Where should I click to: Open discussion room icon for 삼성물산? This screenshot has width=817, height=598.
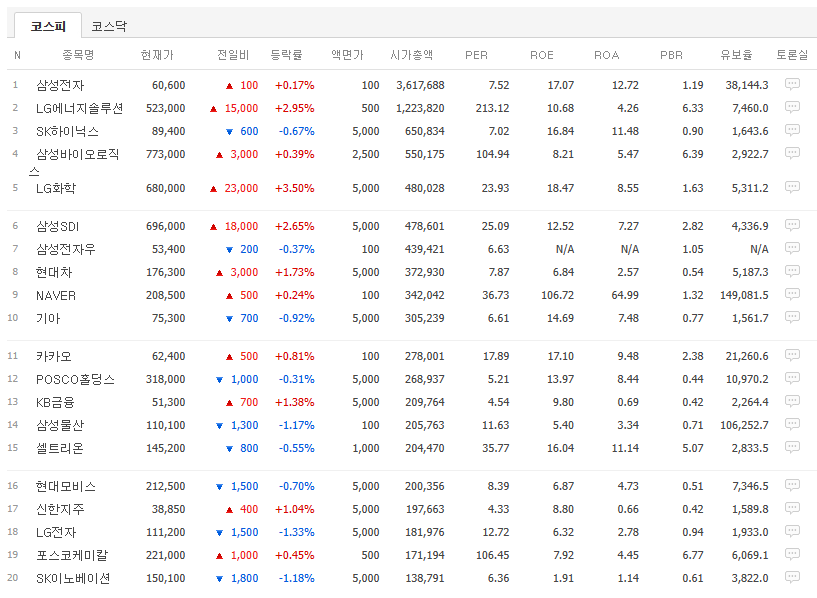(792, 424)
